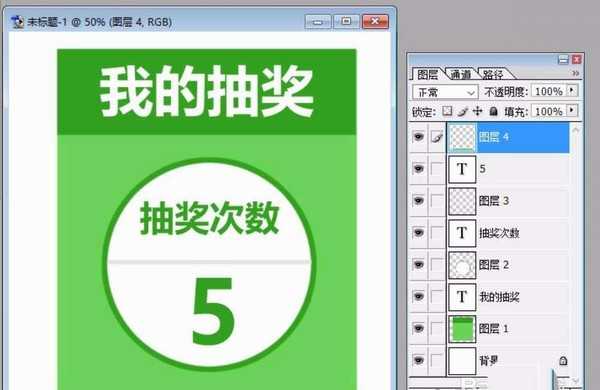
Task: Click layers list scrollbar up arrow
Action: [x=576, y=130]
